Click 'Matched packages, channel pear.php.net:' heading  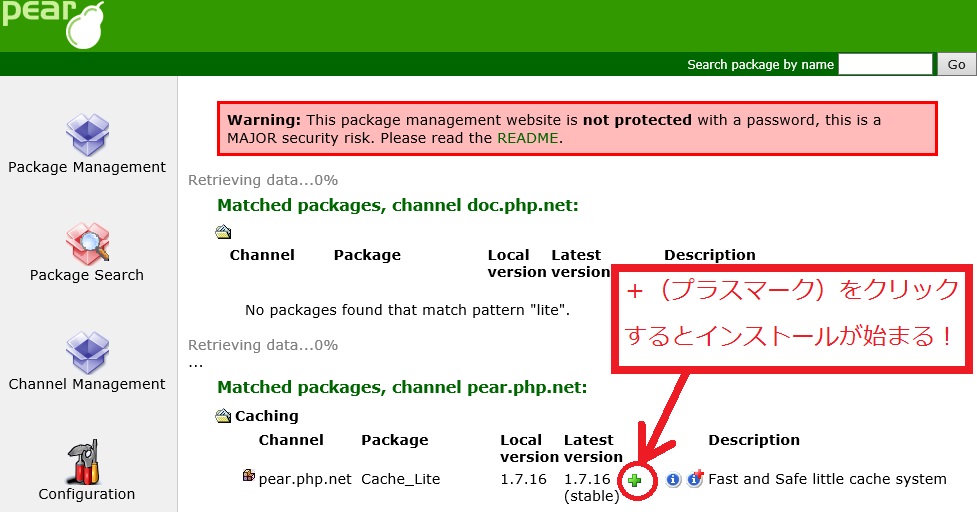point(403,387)
